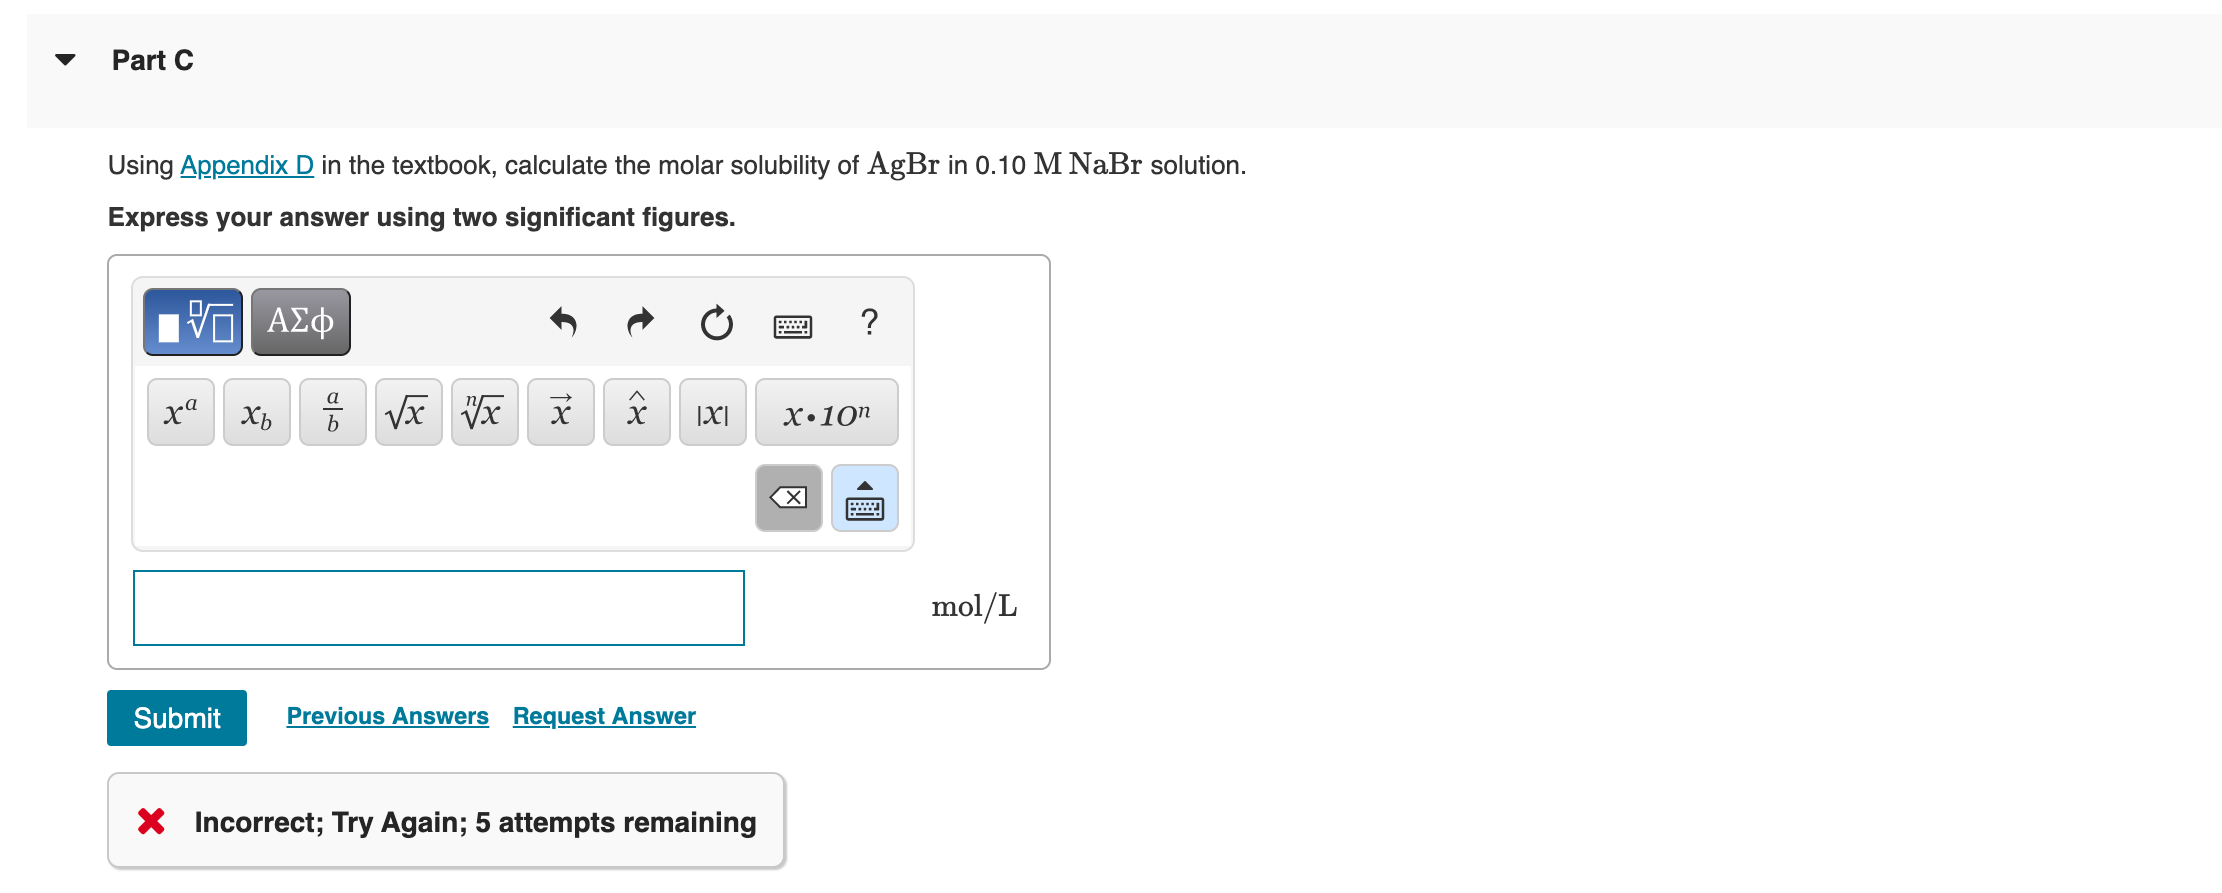Image resolution: width=2222 pixels, height=893 pixels.
Task: Insert an exponent template
Action: click(180, 412)
